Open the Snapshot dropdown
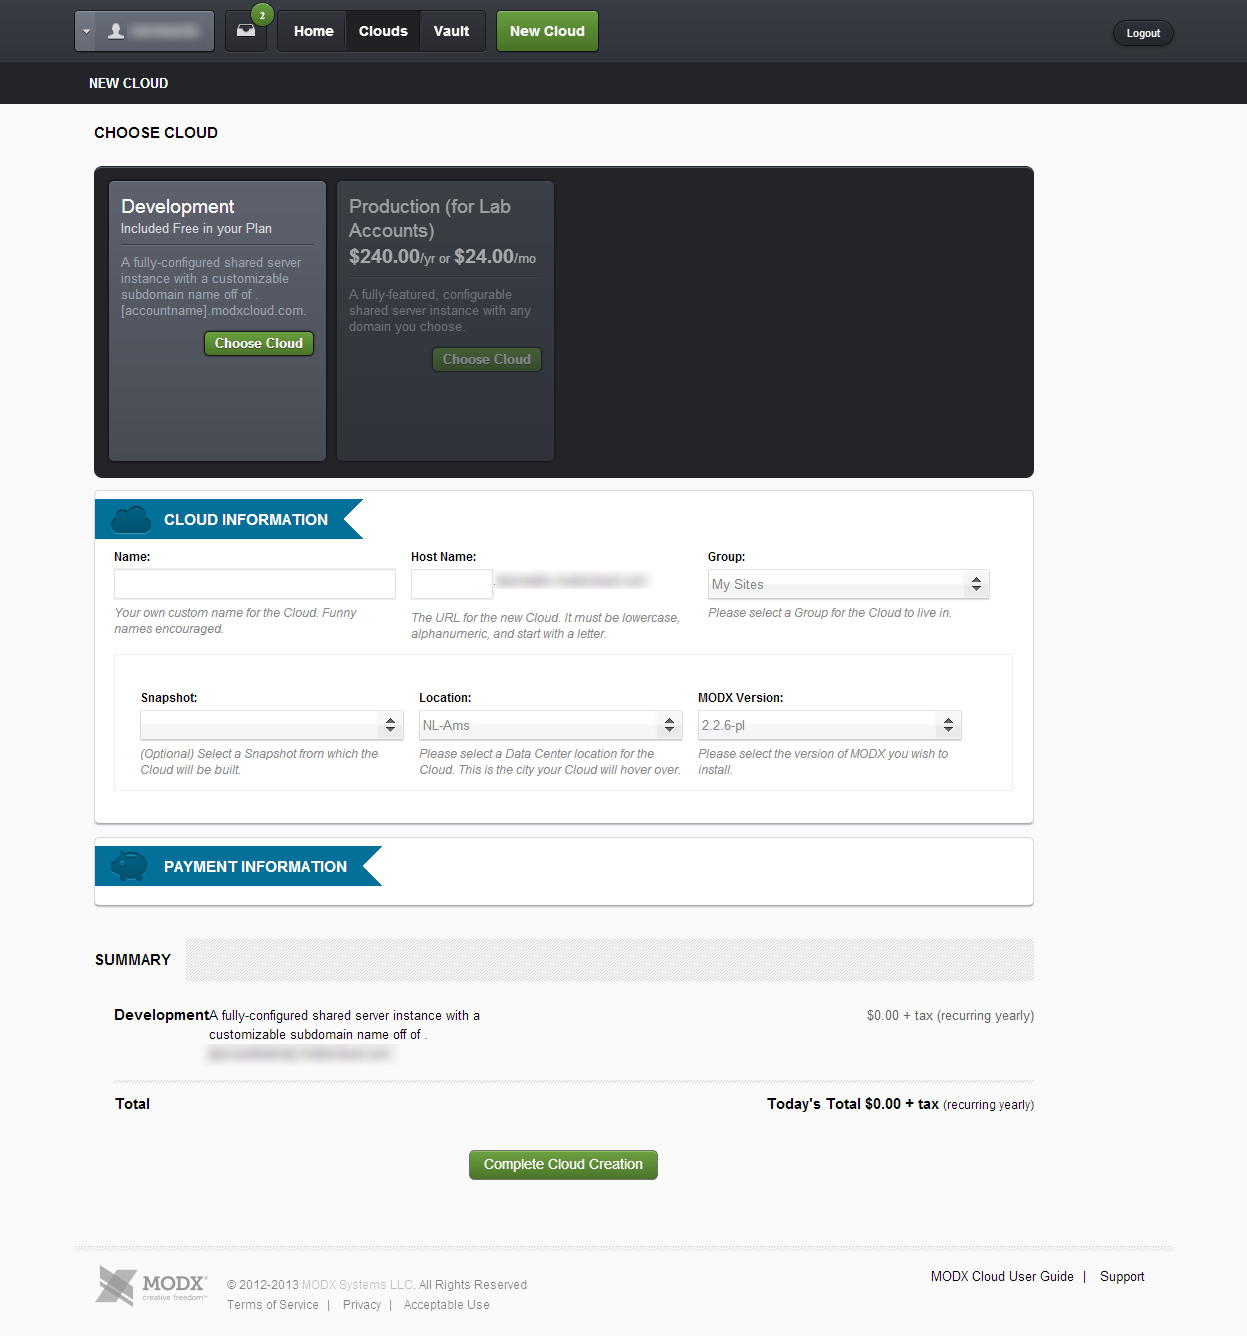 pos(272,725)
